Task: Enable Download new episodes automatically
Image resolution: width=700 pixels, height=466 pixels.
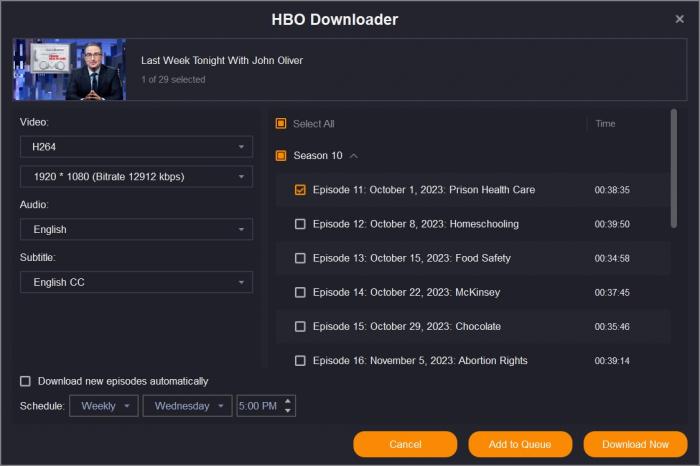Action: [x=25, y=381]
